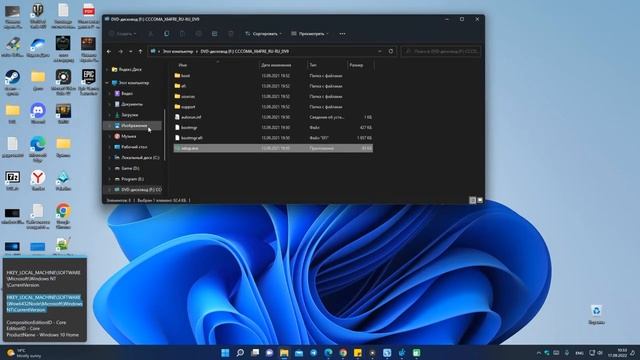This screenshot has width=640, height=360.
Task: Open the system tray overflow chevron
Action: tap(538, 353)
